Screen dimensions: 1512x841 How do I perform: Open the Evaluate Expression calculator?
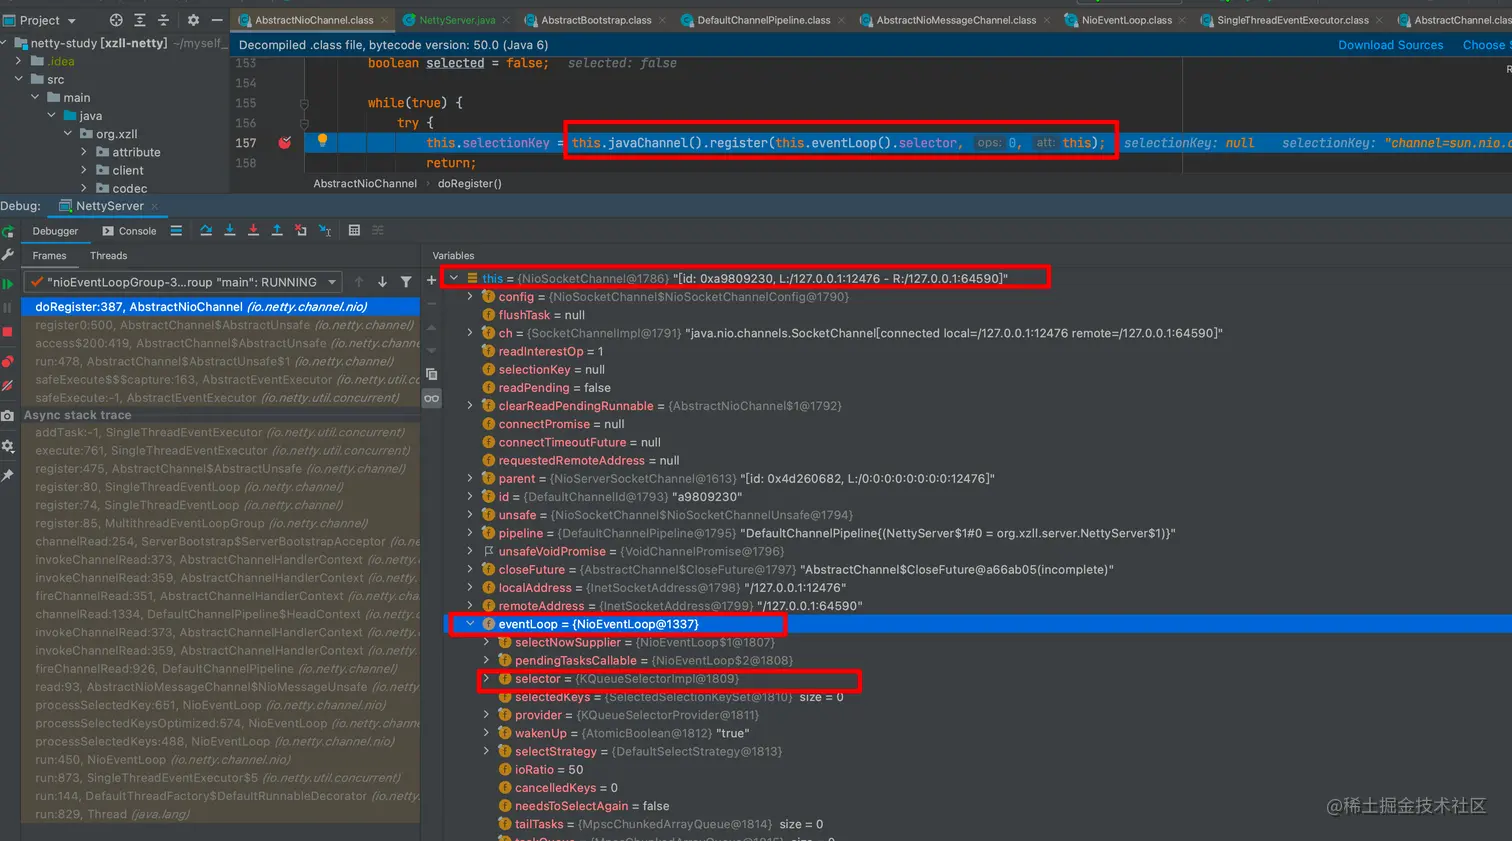tap(354, 231)
